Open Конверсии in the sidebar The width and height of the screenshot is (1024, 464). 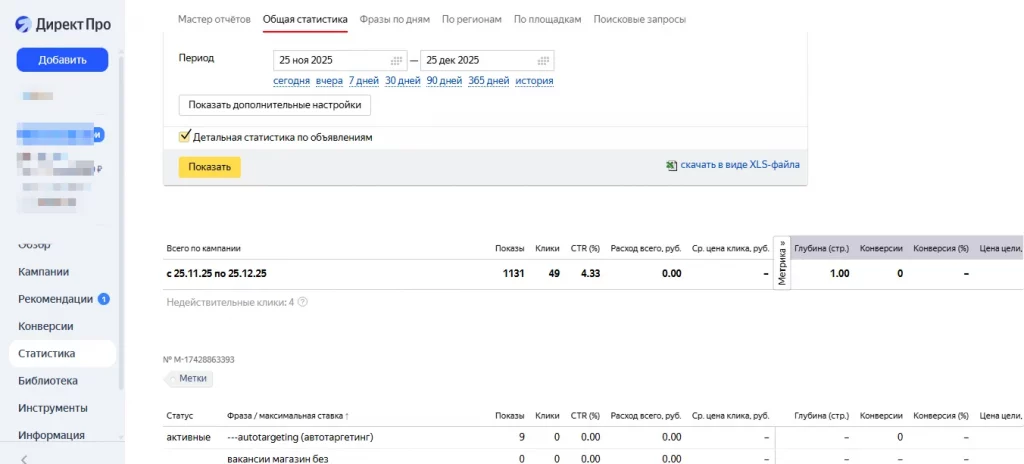pos(46,326)
